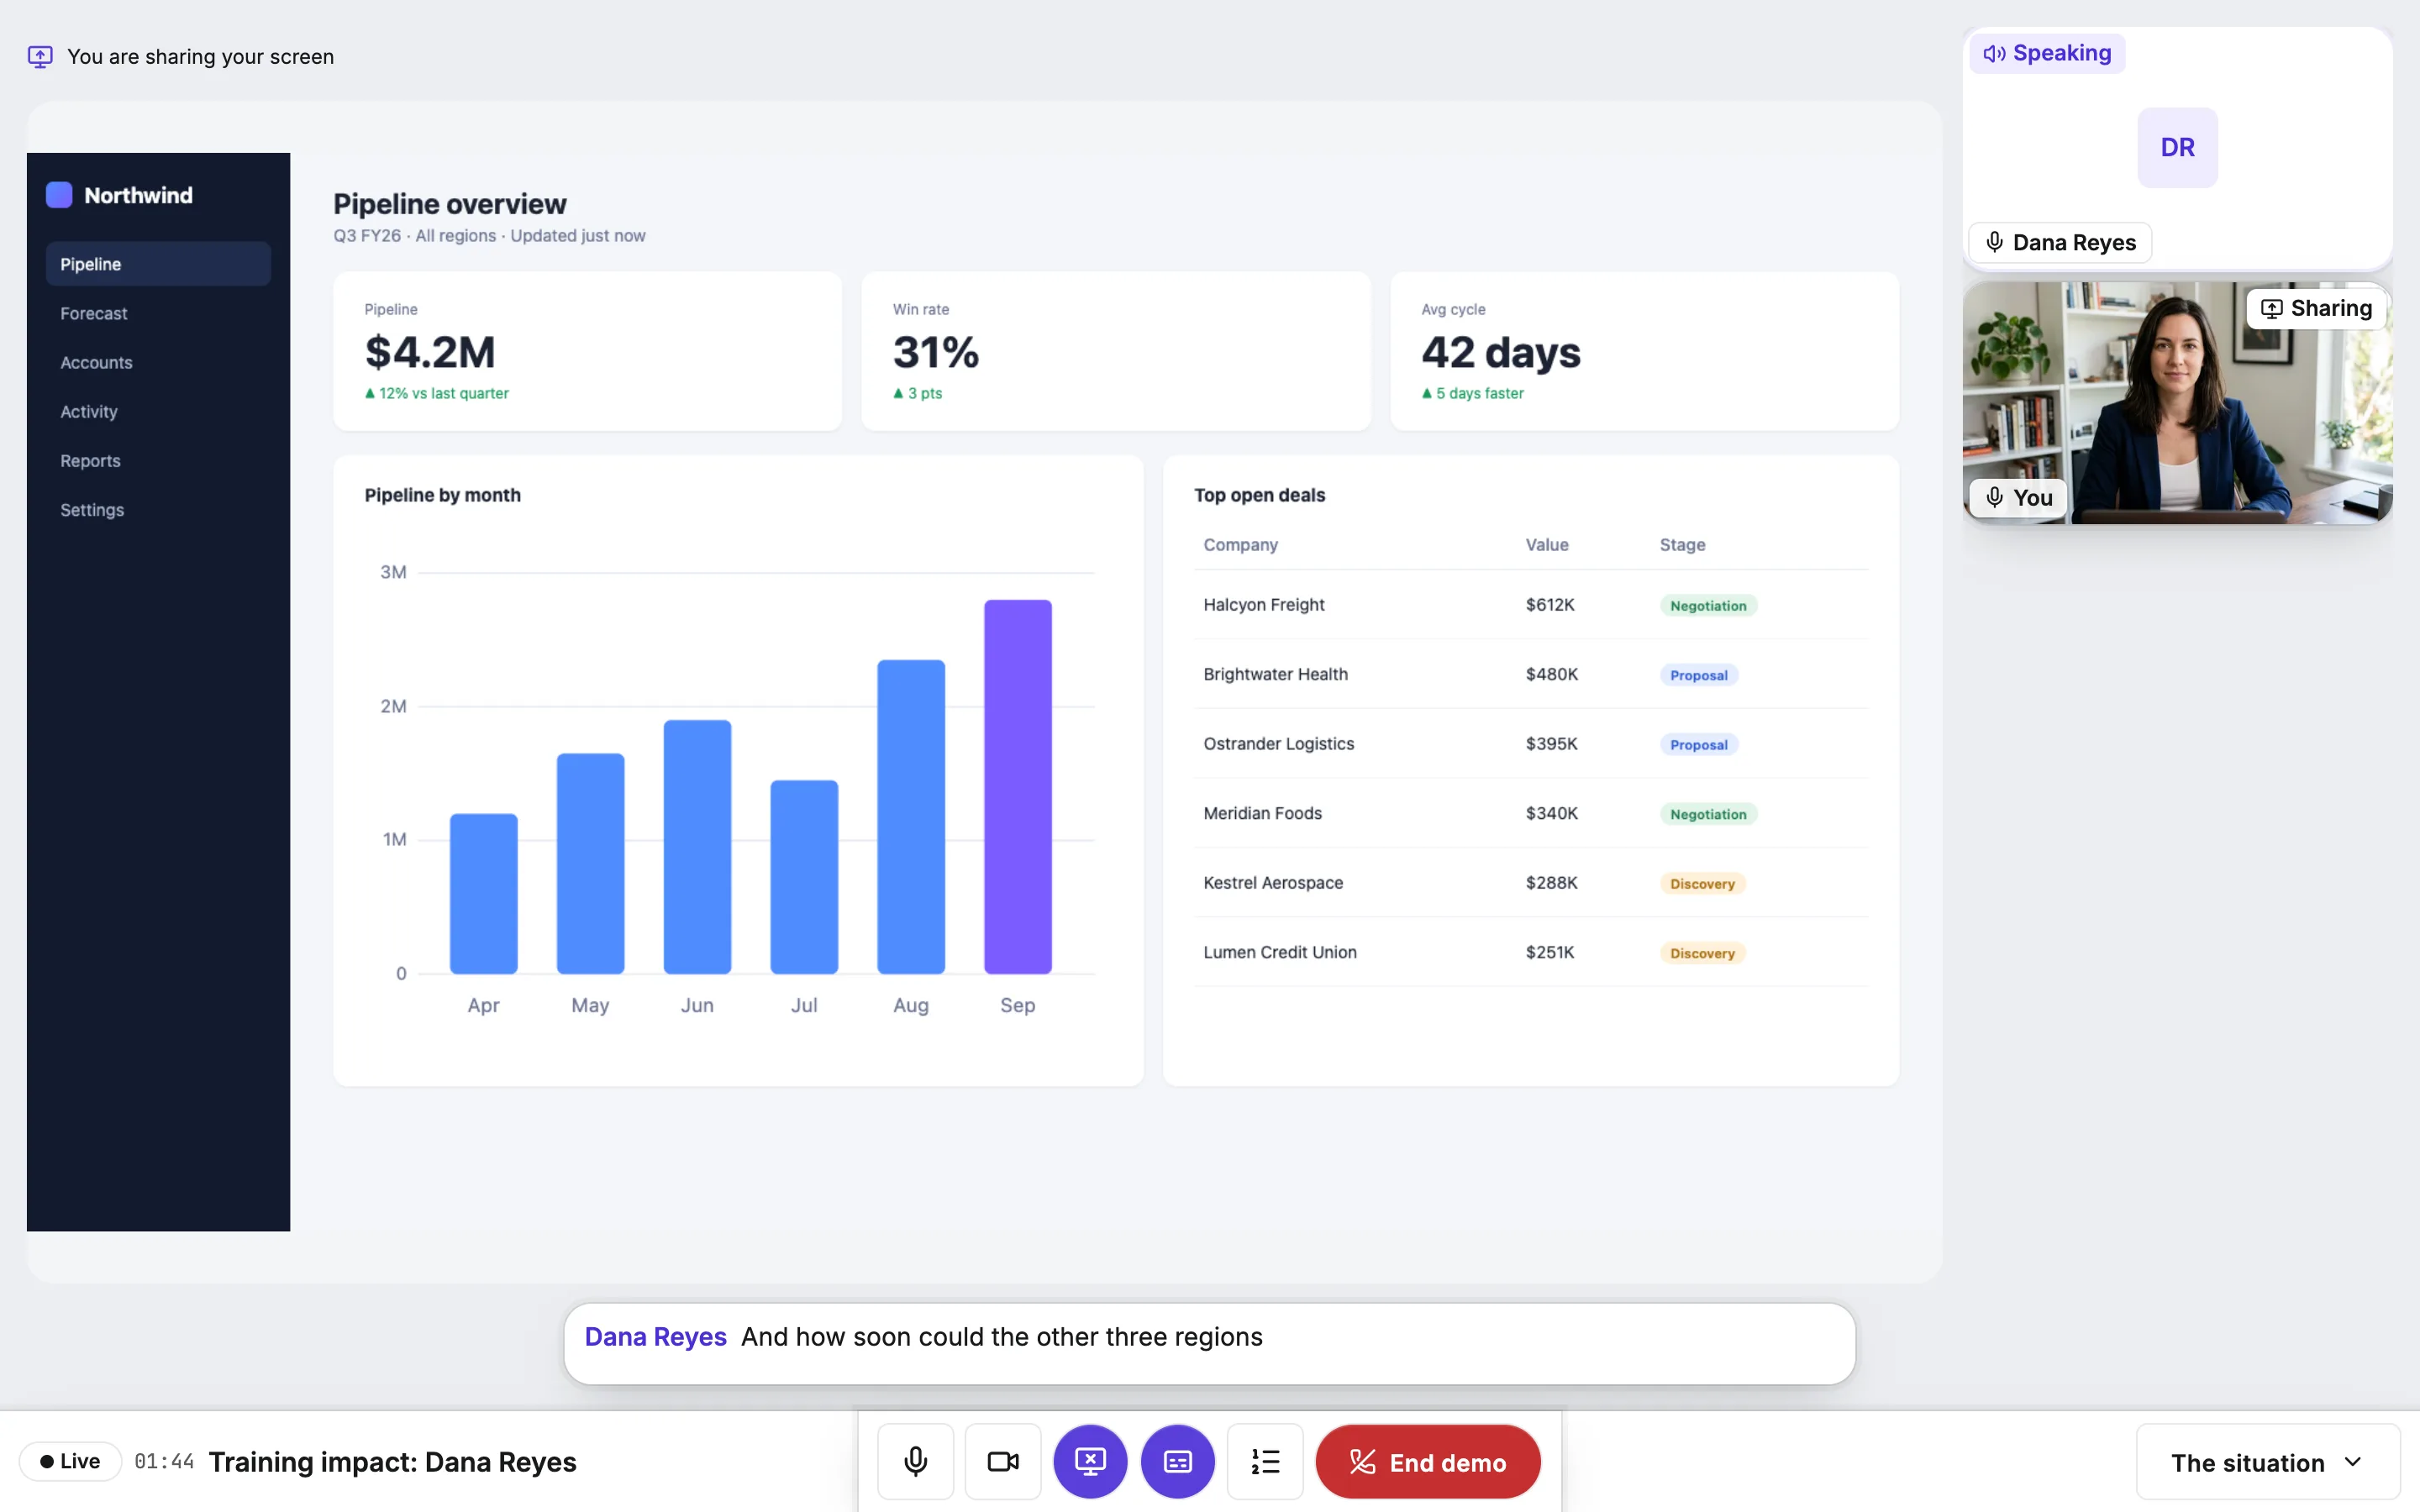Open Settings in the sidebar

158,509
